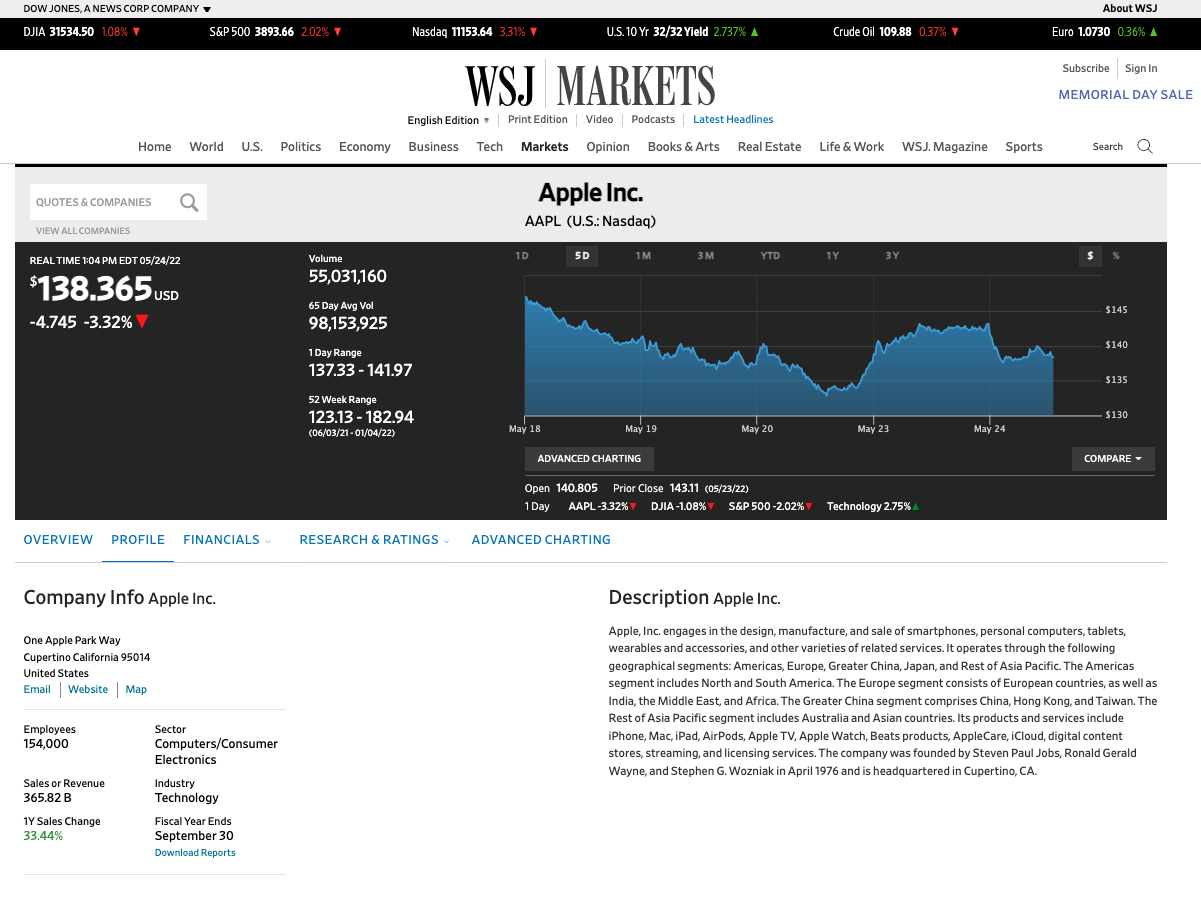This screenshot has height=904, width=1201.
Task: Open the Download Reports link
Action: coord(195,853)
